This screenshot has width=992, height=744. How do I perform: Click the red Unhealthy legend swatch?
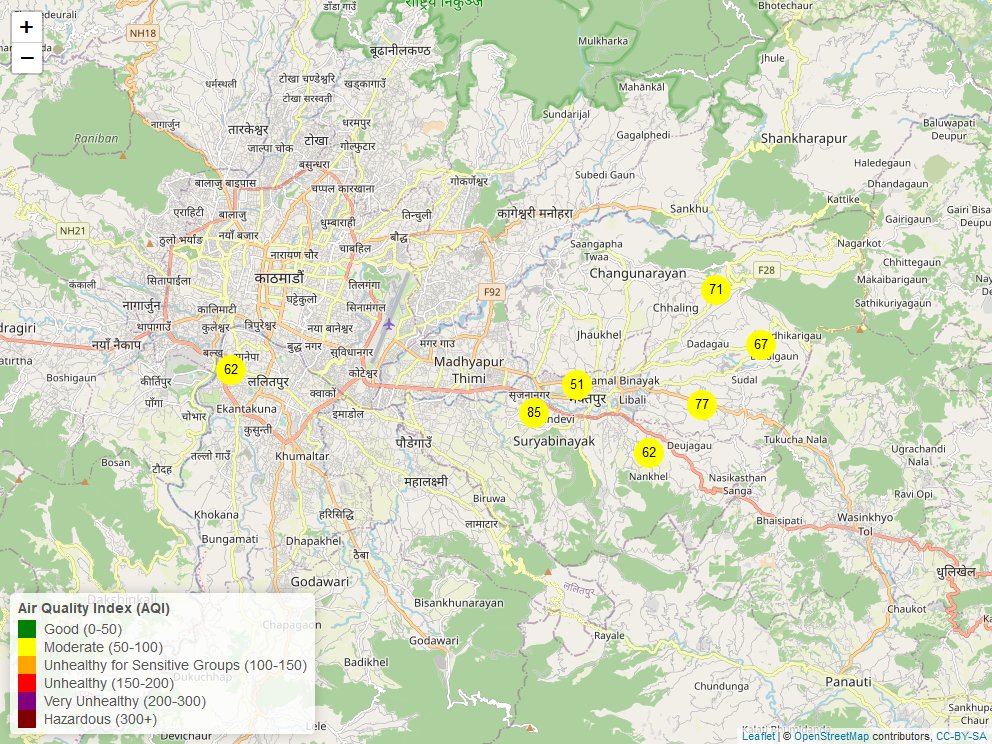point(27,683)
